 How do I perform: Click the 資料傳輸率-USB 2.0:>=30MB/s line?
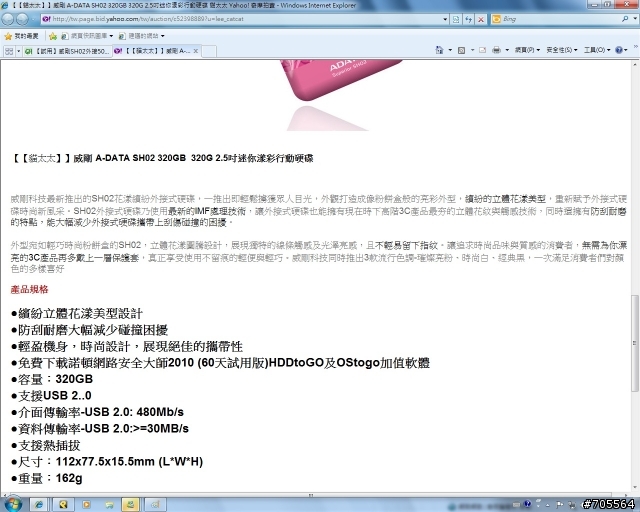tap(100, 429)
